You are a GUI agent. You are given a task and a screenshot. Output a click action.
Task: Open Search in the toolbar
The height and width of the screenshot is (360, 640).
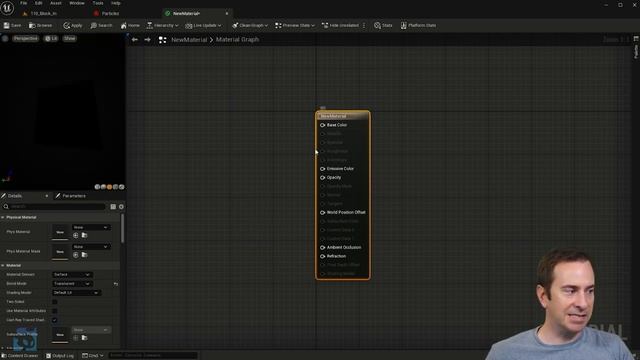[101, 25]
